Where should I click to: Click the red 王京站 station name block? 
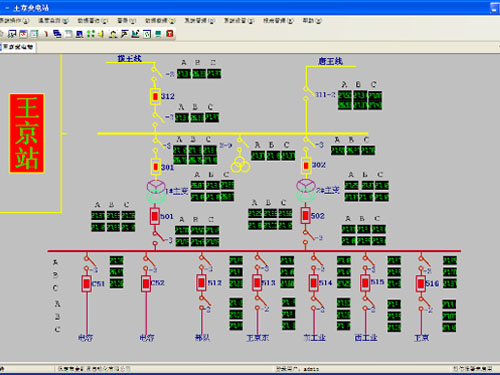[27, 133]
